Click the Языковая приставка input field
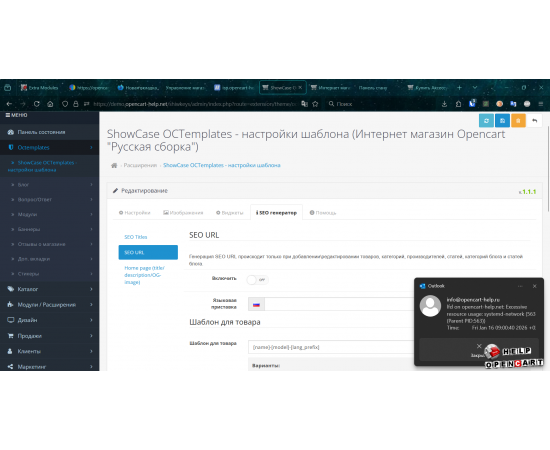This screenshot has height=450, width=550. (x=339, y=304)
